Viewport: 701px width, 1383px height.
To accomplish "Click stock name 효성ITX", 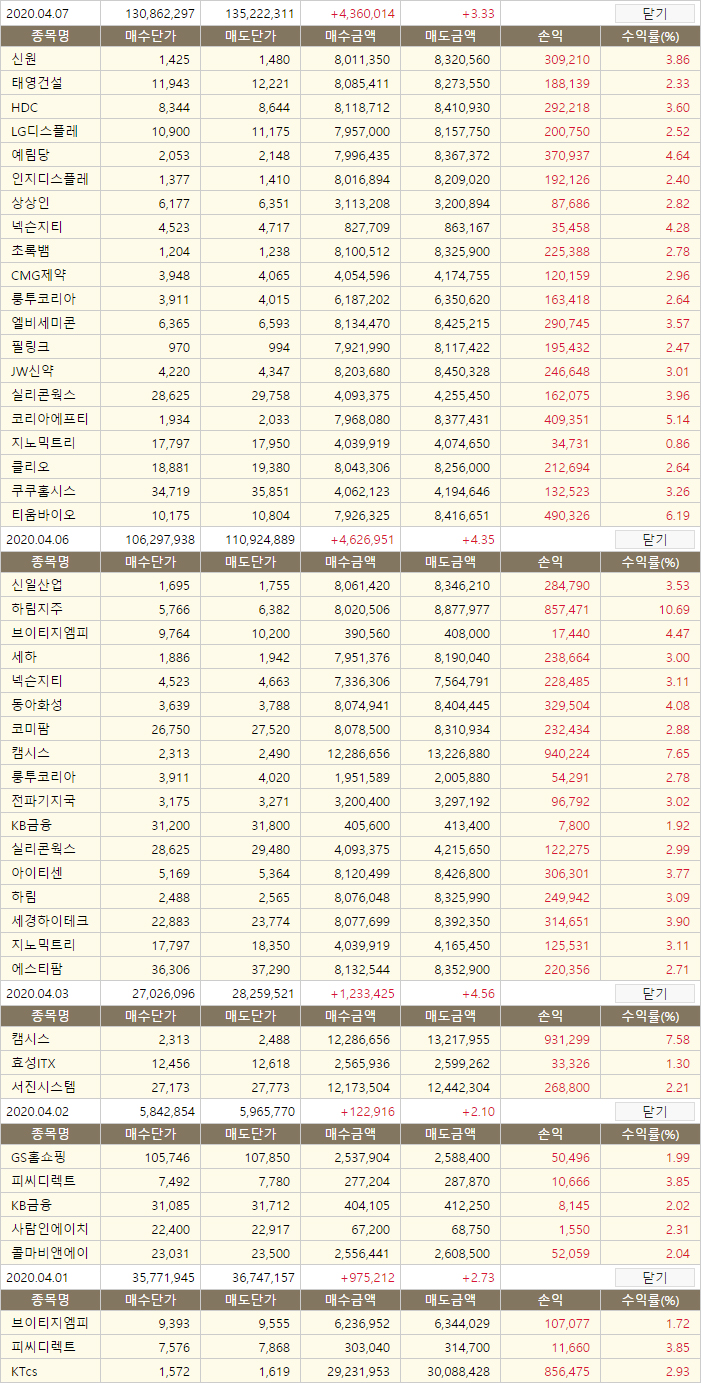I will pos(34,1063).
